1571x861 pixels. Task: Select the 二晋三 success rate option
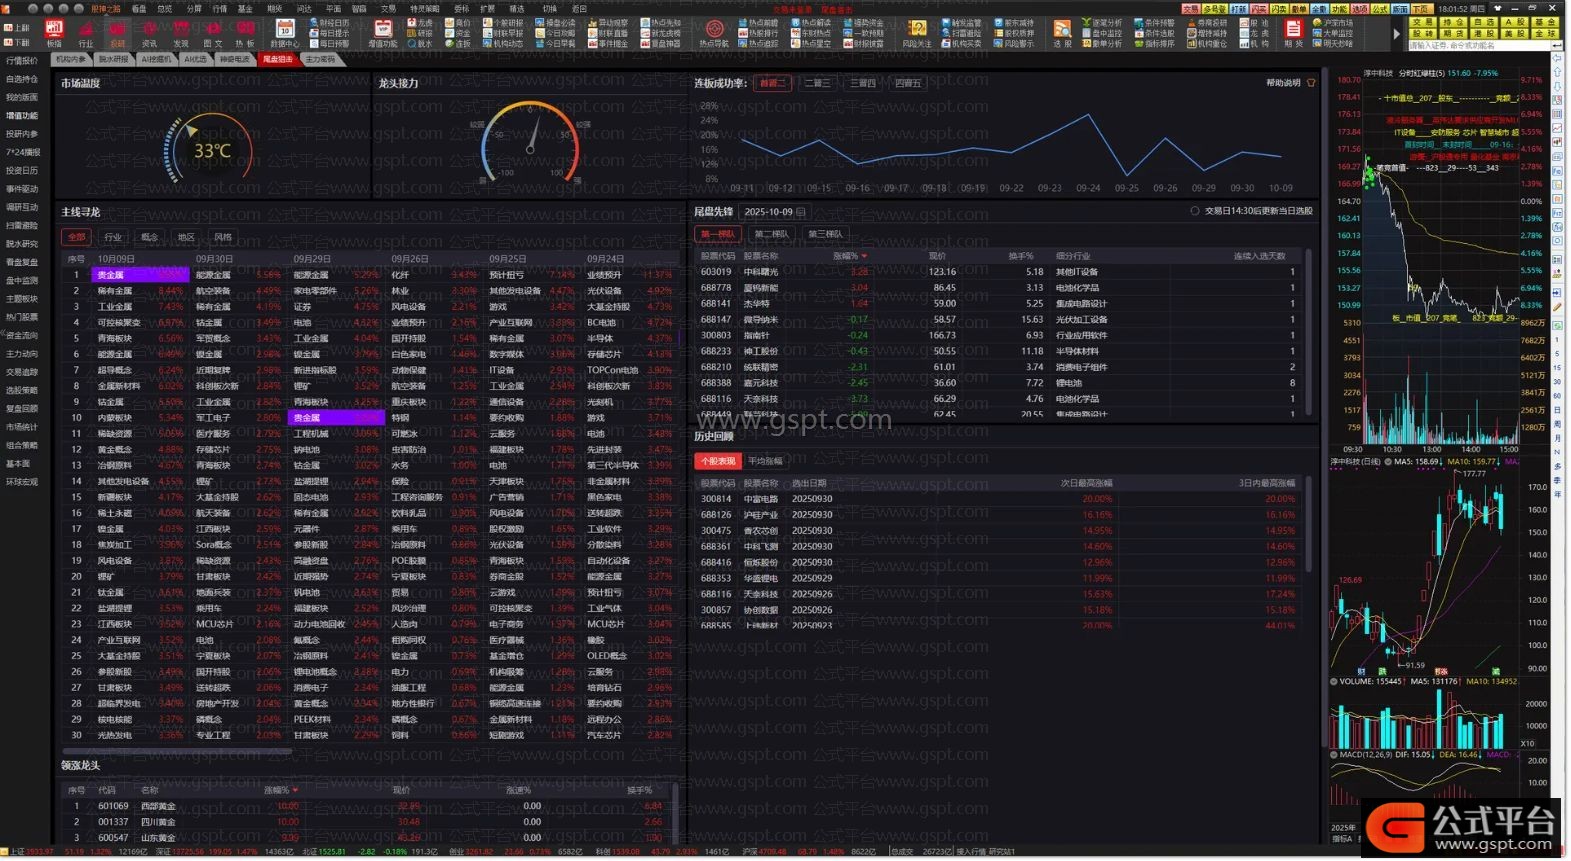pyautogui.click(x=817, y=83)
